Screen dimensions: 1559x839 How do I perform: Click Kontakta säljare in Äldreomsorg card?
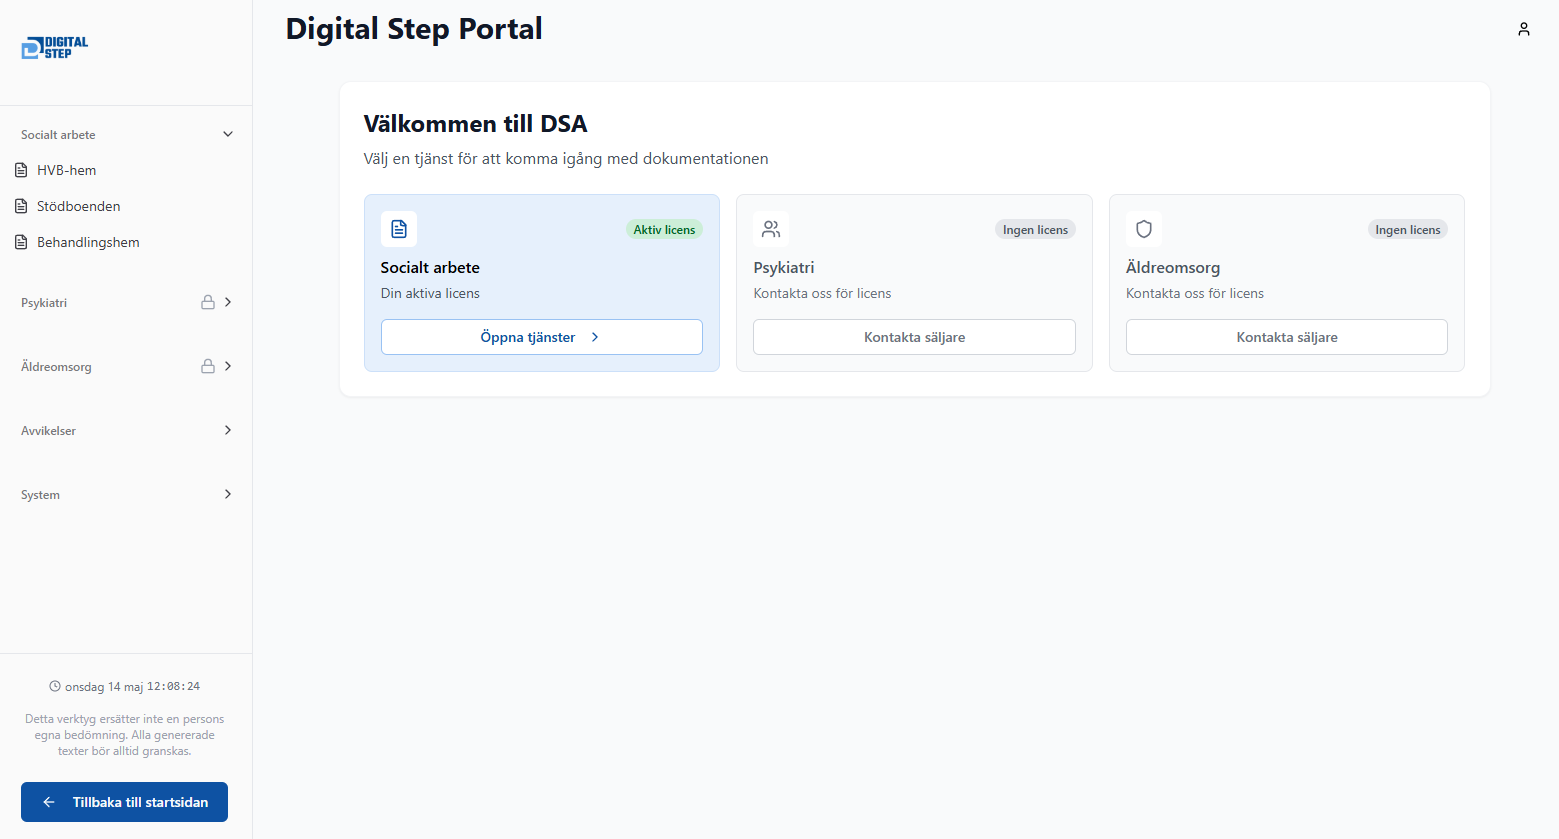[1287, 337]
